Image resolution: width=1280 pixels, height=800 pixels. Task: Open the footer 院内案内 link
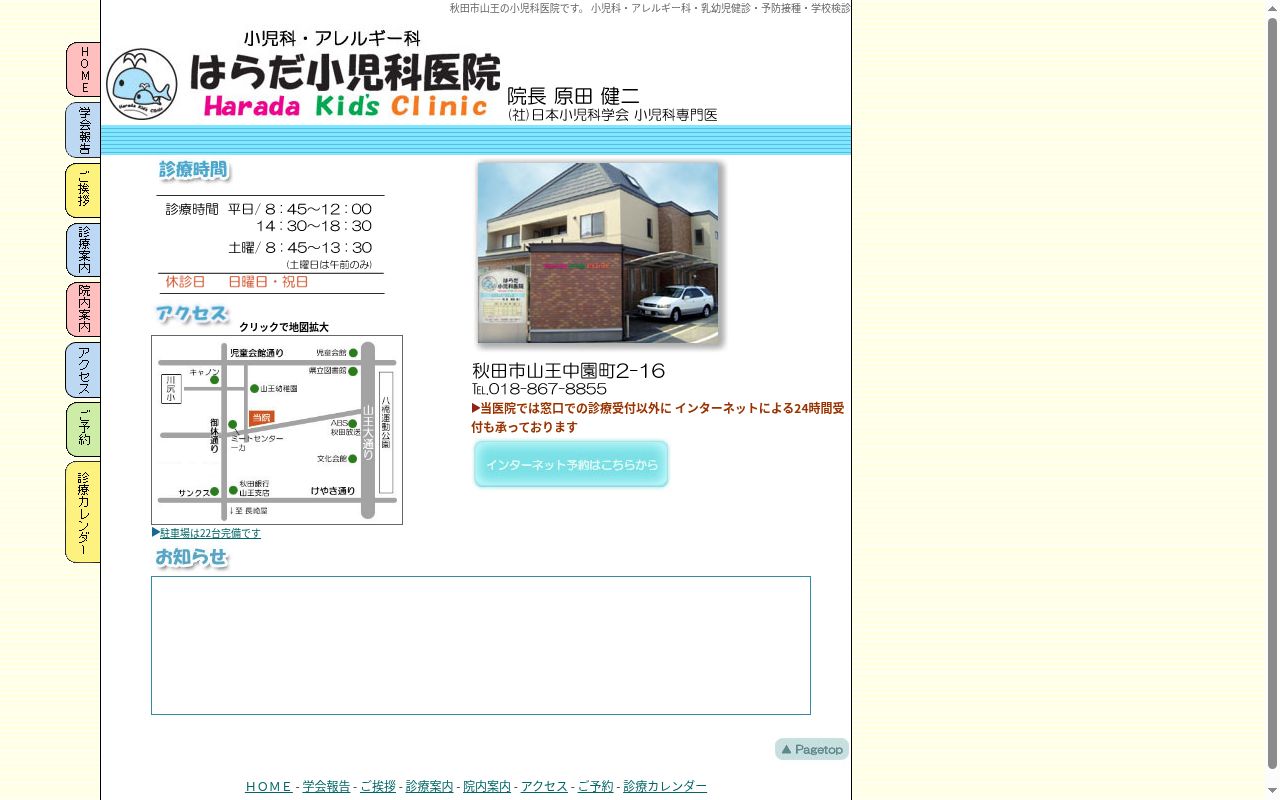pos(487,787)
